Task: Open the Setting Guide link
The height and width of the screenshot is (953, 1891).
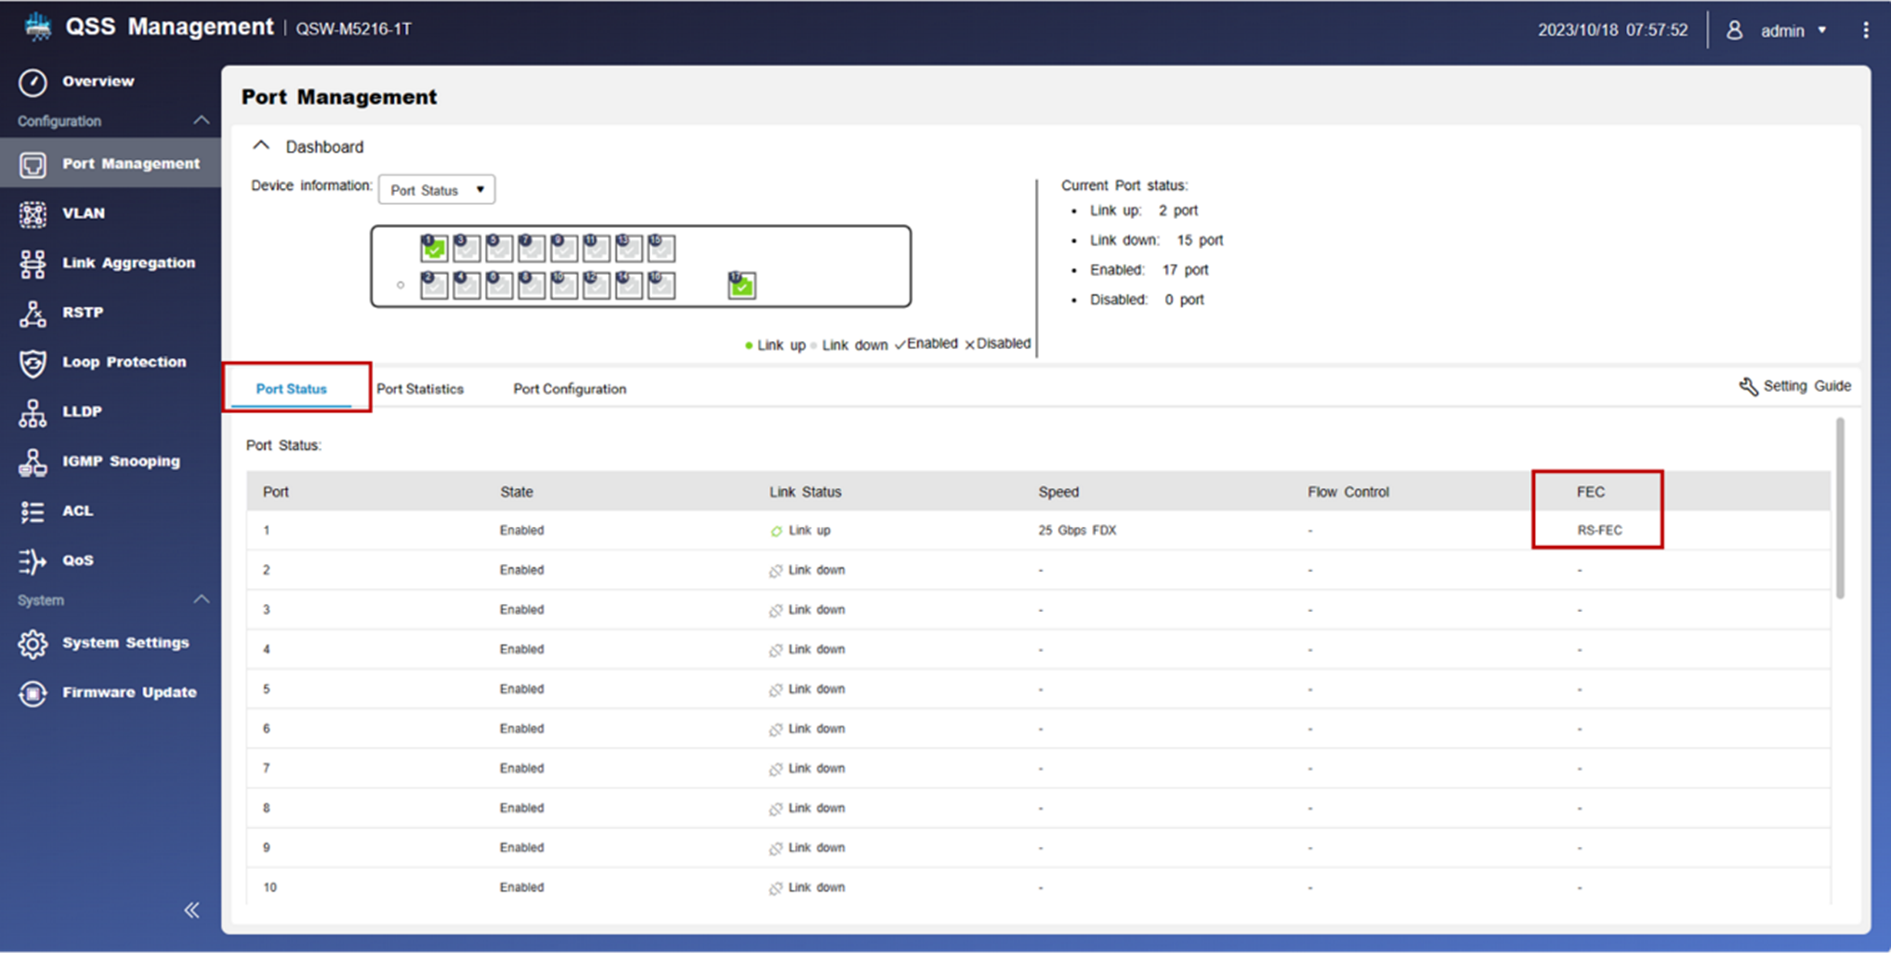Action: (x=1795, y=386)
